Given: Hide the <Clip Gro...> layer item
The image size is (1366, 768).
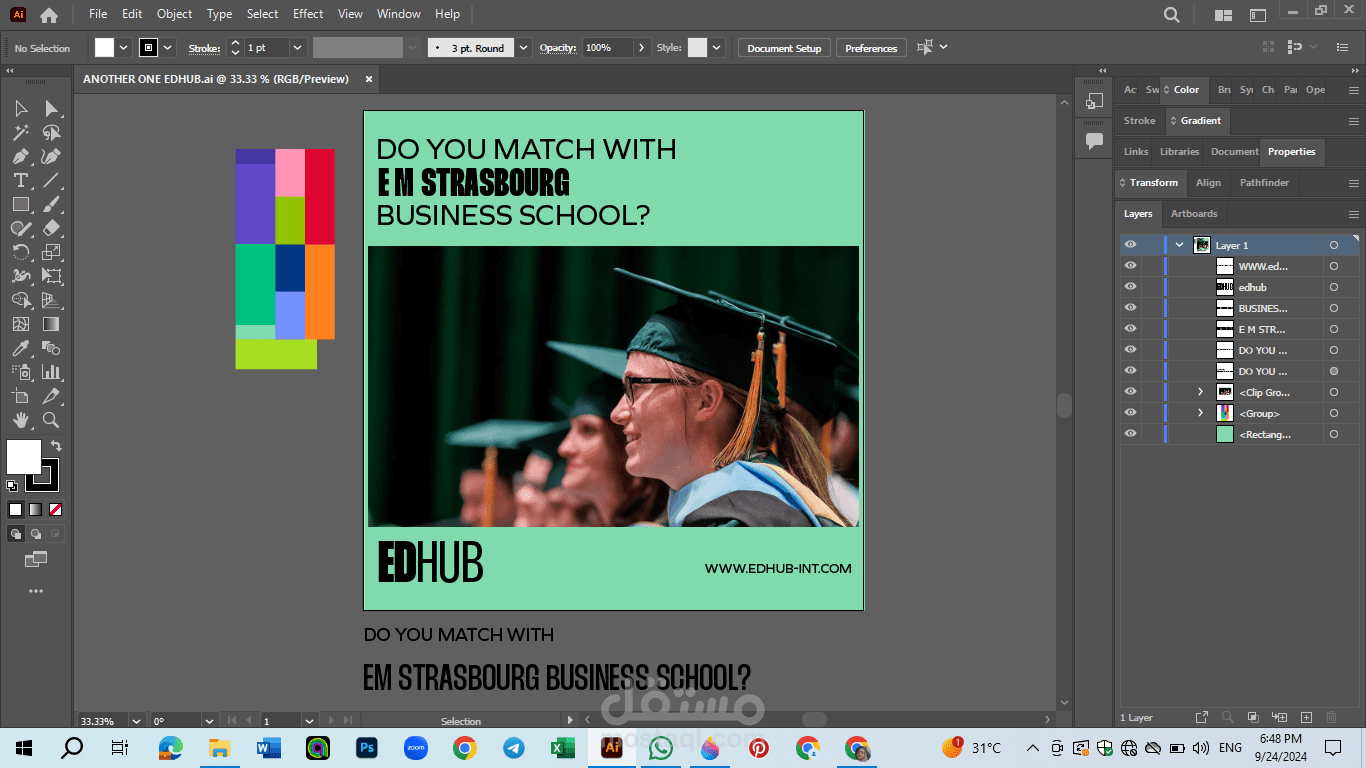Looking at the screenshot, I should (1130, 392).
